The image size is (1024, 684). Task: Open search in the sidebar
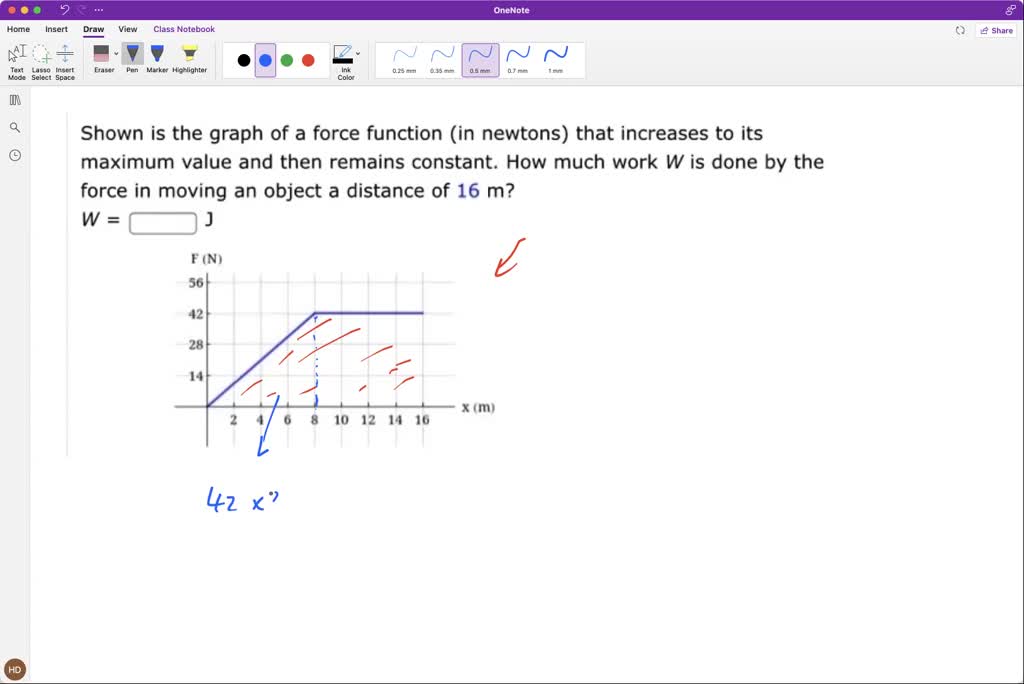[14, 128]
